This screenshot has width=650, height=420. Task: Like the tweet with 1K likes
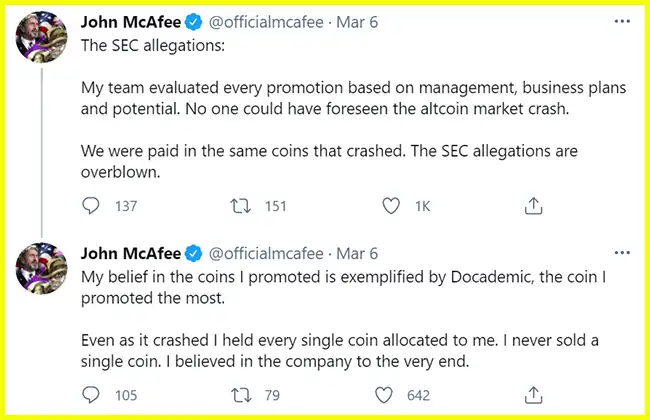tap(393, 206)
